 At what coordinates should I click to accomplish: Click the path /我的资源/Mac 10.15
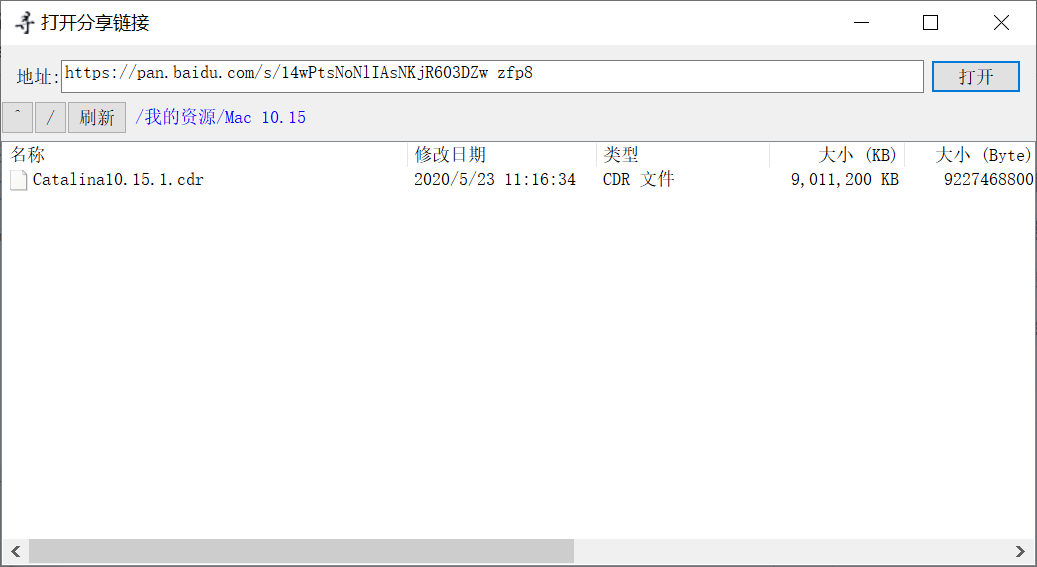pyautogui.click(x=220, y=118)
